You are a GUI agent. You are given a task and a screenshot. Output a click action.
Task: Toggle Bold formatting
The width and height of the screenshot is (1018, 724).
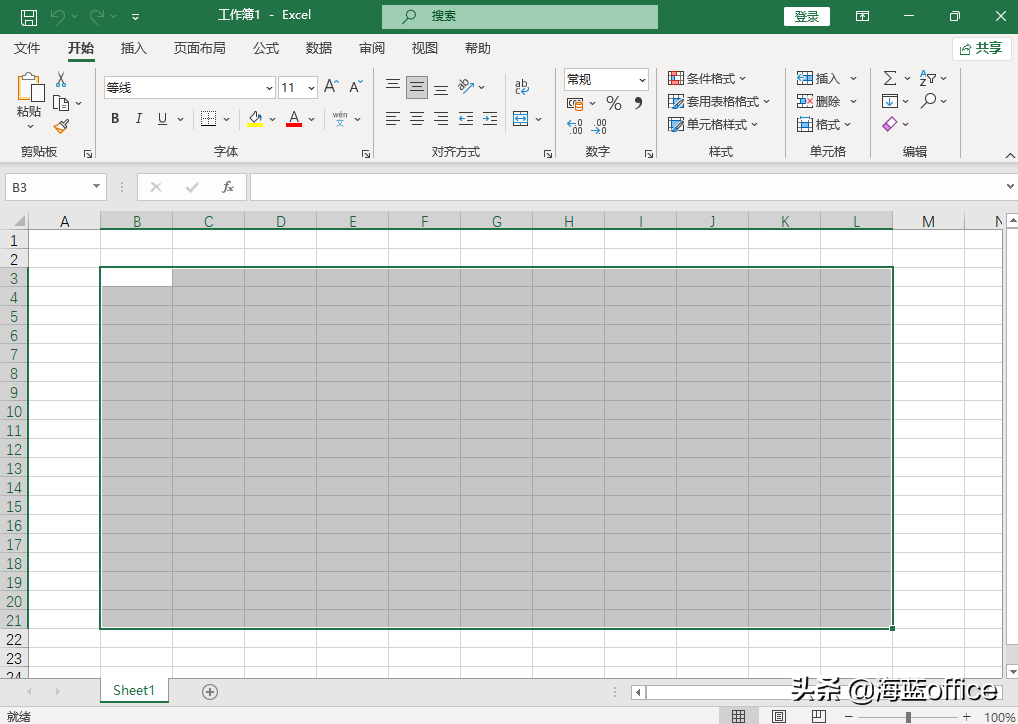(115, 119)
